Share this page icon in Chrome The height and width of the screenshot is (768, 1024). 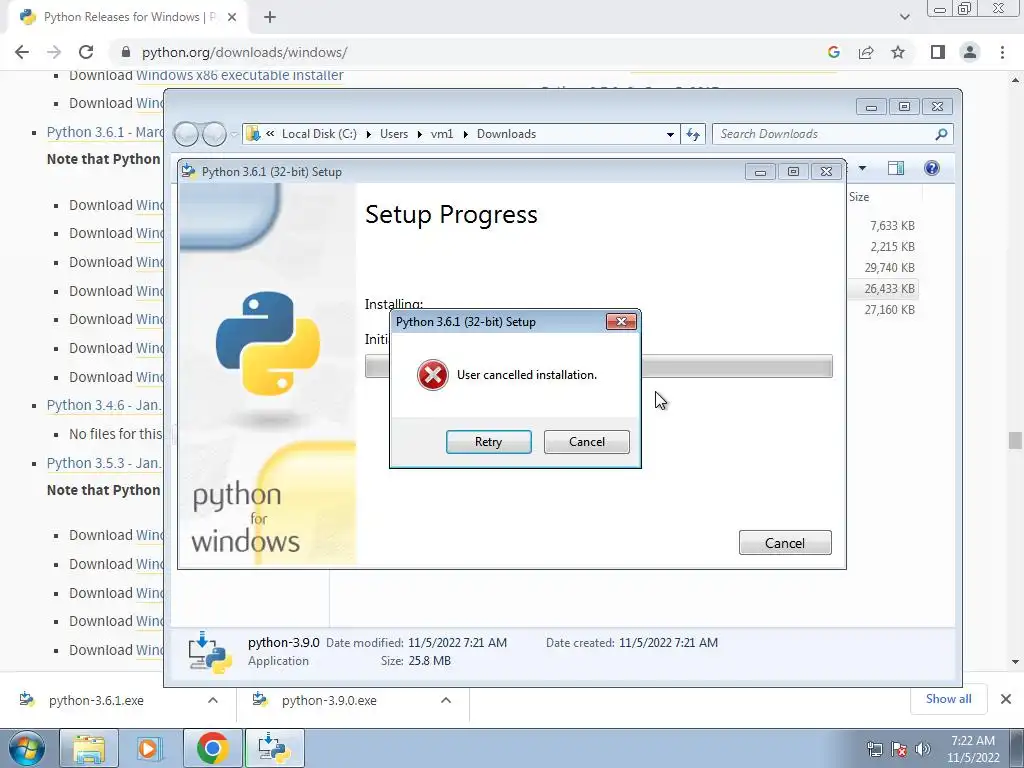[x=866, y=52]
